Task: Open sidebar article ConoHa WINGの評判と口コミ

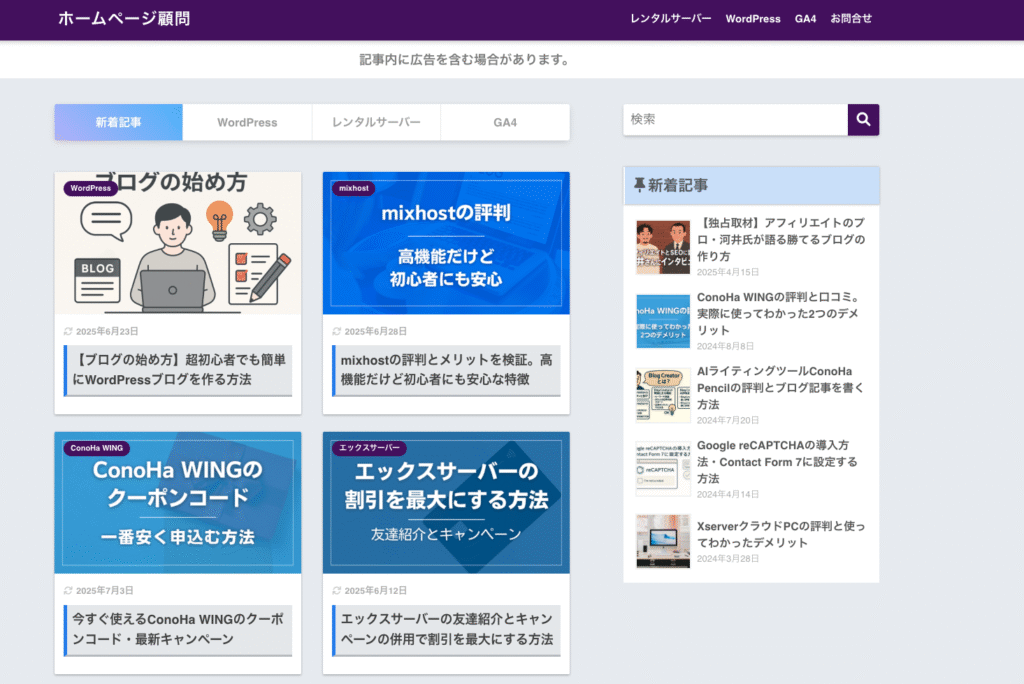Action: [x=778, y=314]
